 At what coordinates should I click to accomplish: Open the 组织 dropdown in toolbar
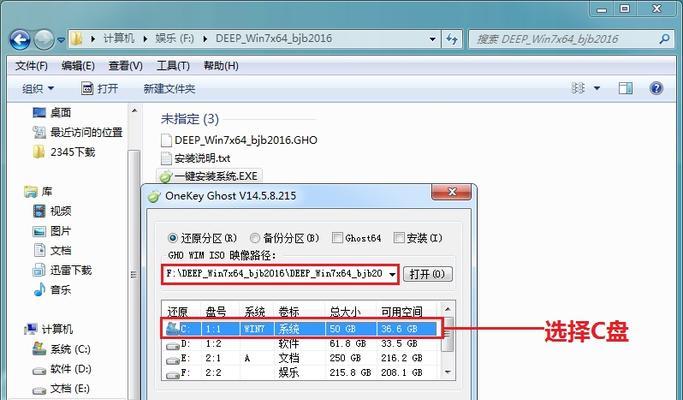tap(38, 89)
